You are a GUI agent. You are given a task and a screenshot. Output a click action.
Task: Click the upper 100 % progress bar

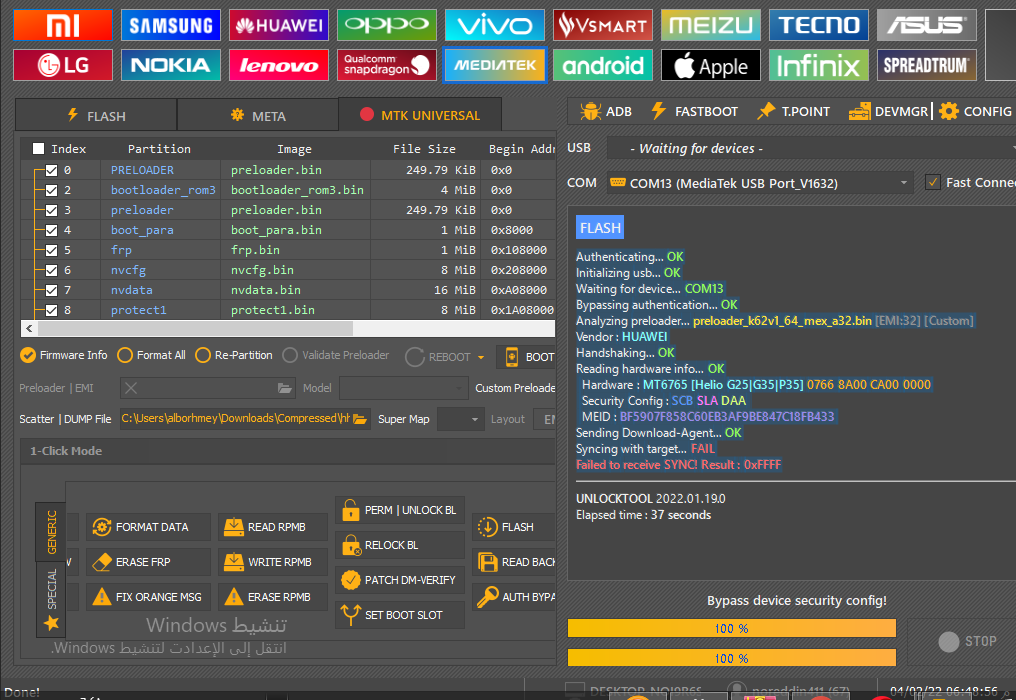pyautogui.click(x=732, y=628)
